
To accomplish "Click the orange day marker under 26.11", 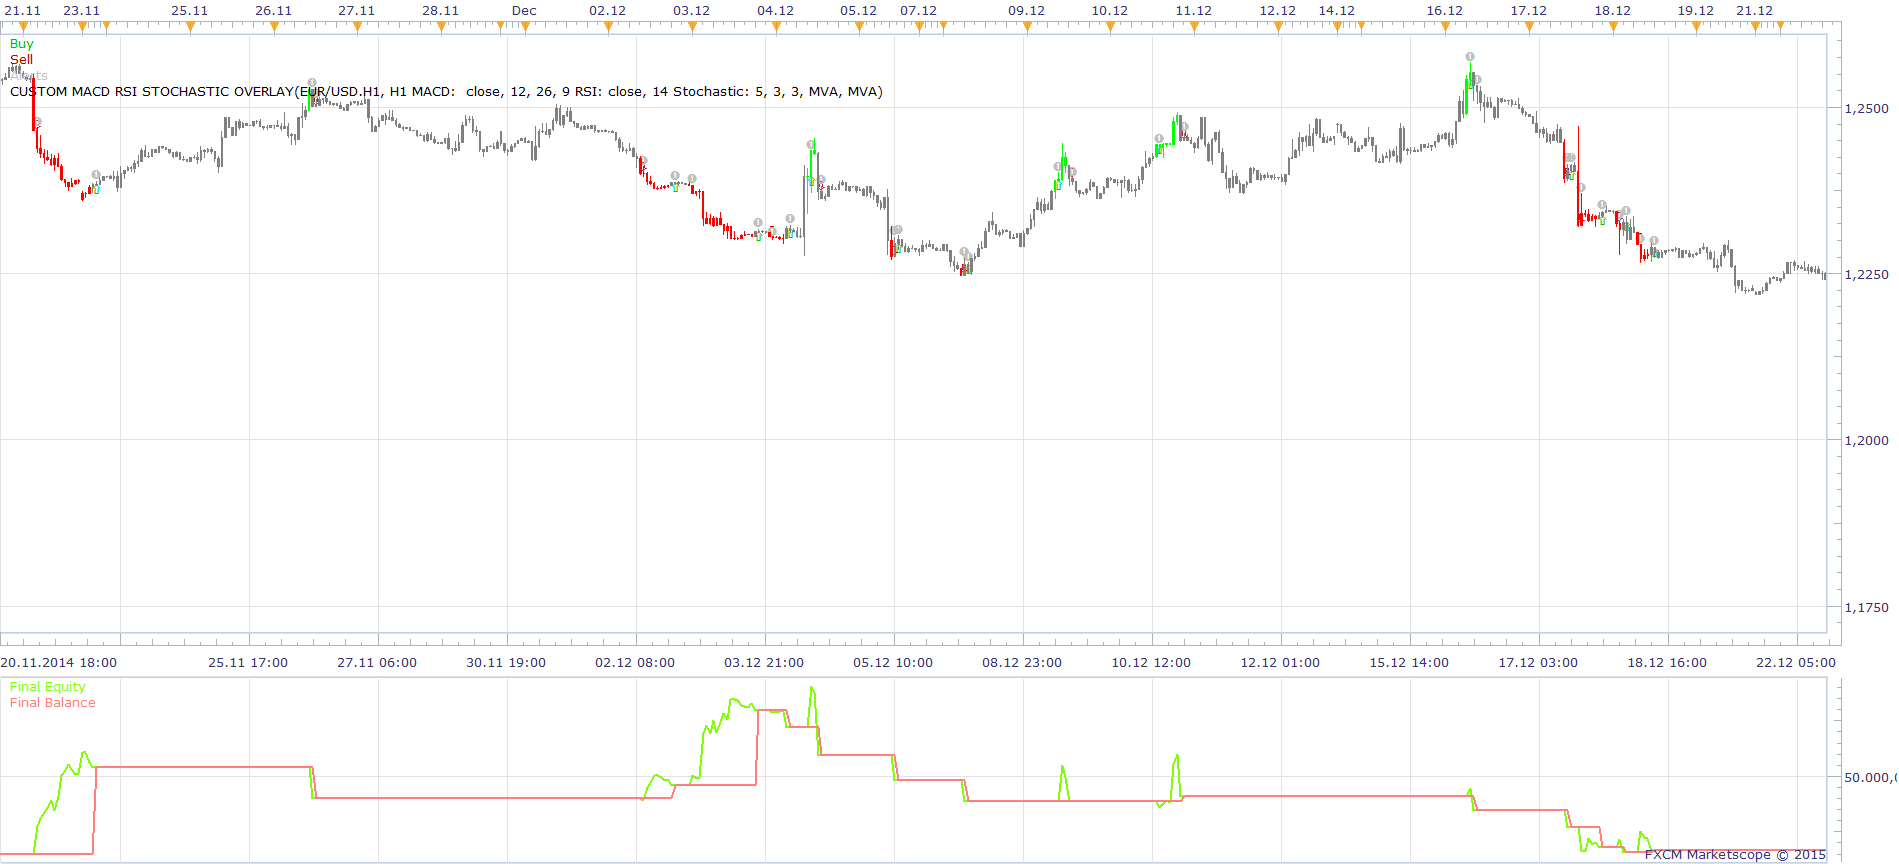I will (274, 27).
